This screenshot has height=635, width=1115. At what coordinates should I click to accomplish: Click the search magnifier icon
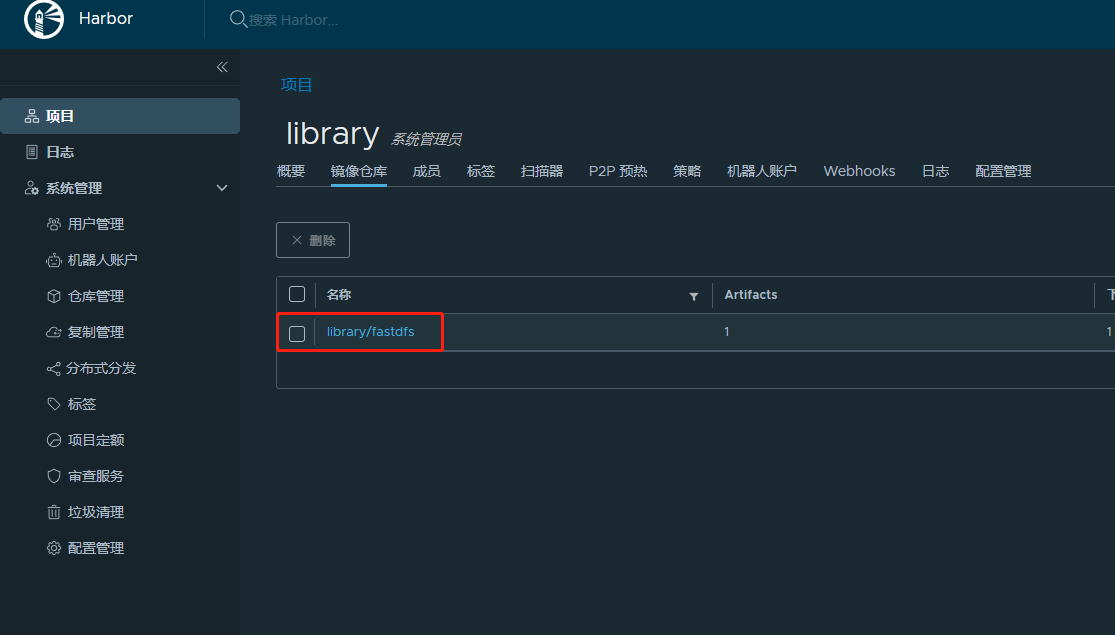pyautogui.click(x=238, y=19)
